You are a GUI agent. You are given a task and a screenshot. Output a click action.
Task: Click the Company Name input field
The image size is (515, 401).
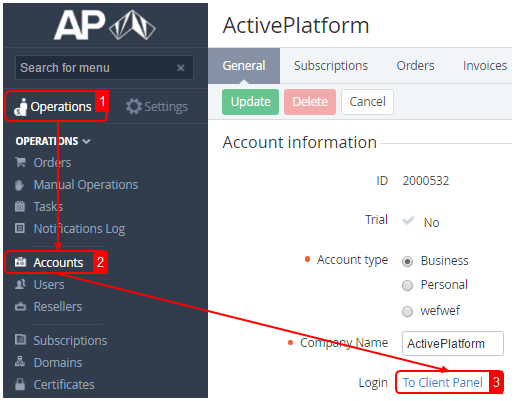453,343
